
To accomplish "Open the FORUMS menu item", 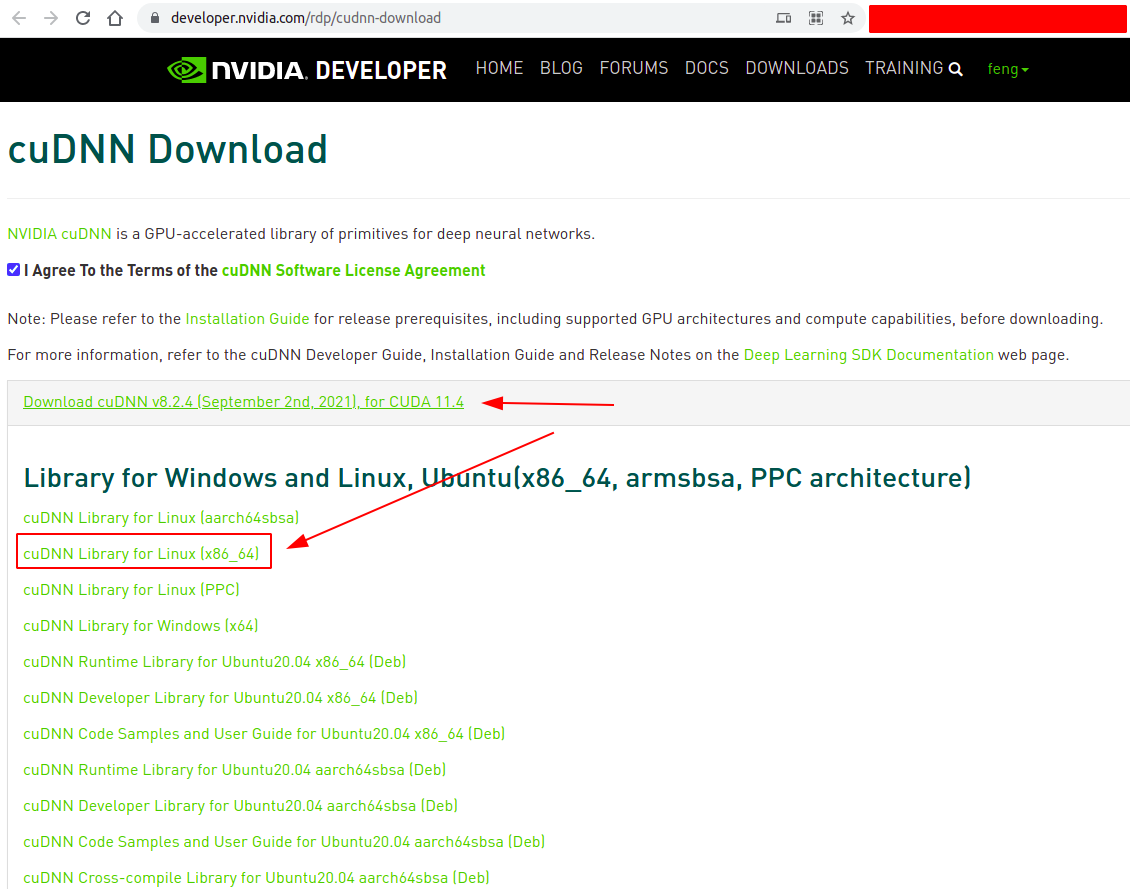I will 634,68.
